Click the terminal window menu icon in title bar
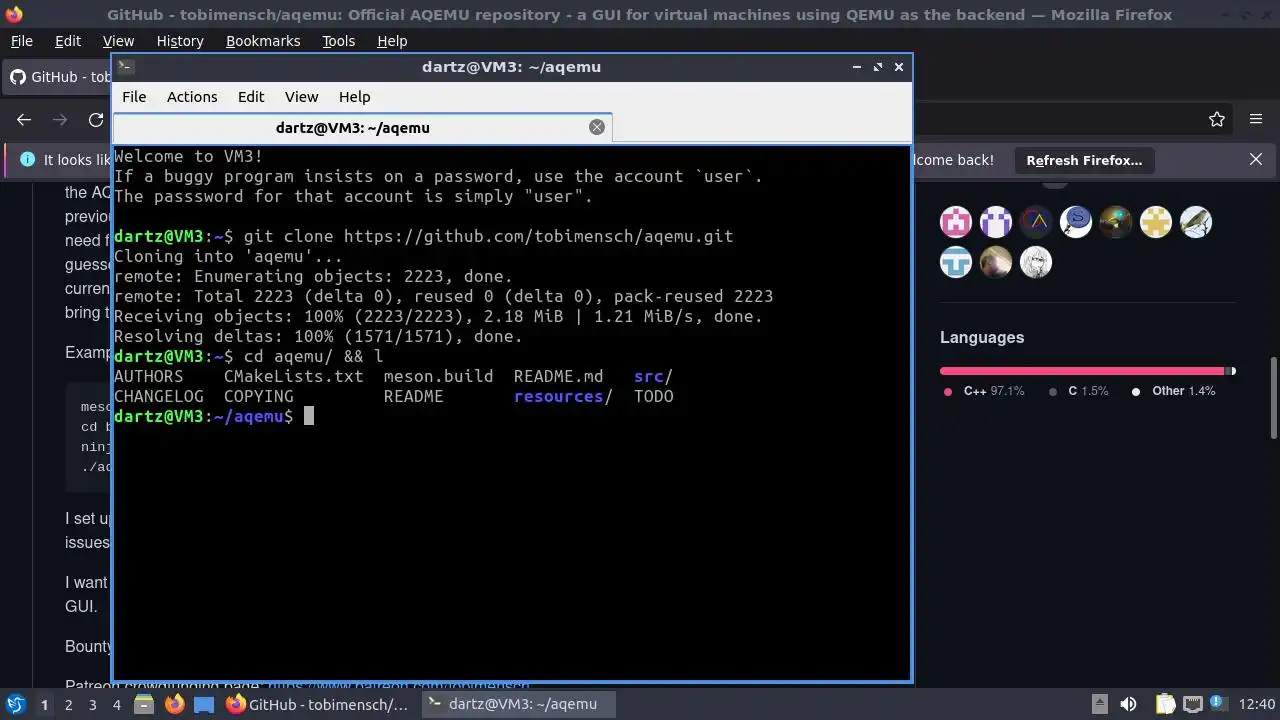The image size is (1280, 720). 125,67
